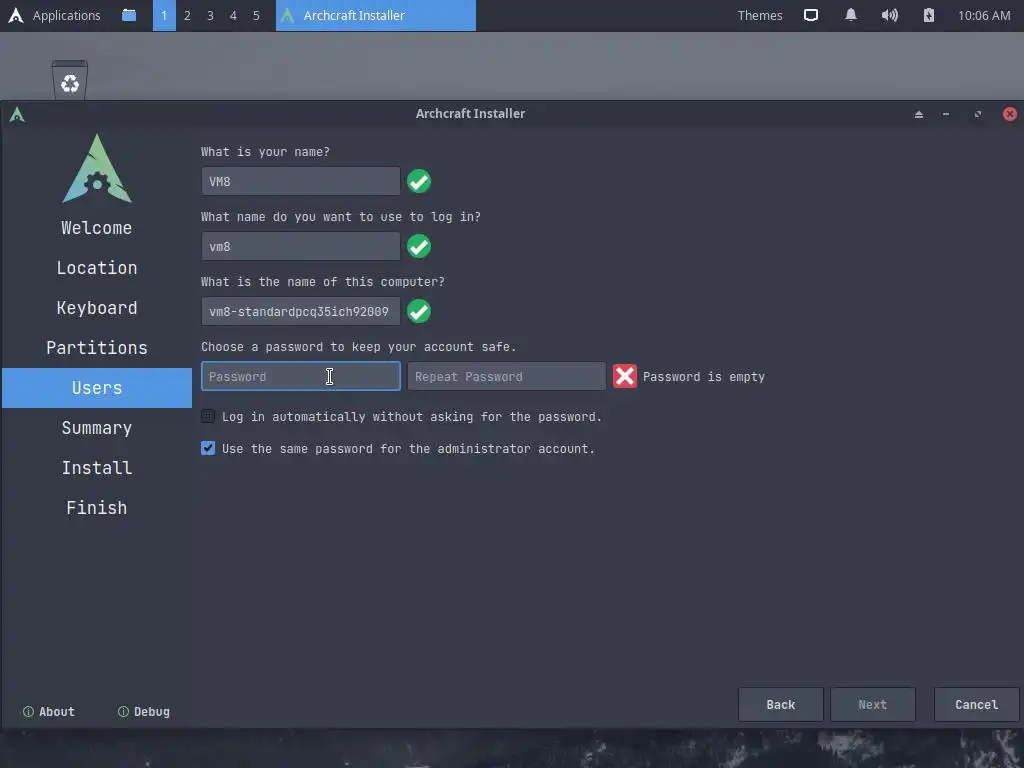Image resolution: width=1024 pixels, height=768 pixels.
Task: Click the computer name field
Action: (300, 312)
